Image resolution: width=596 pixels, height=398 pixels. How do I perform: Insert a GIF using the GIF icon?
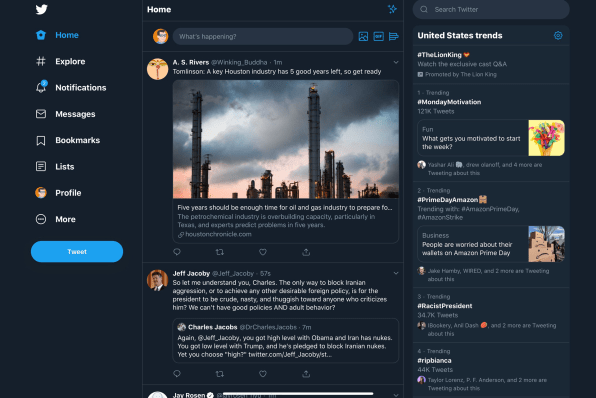379,36
